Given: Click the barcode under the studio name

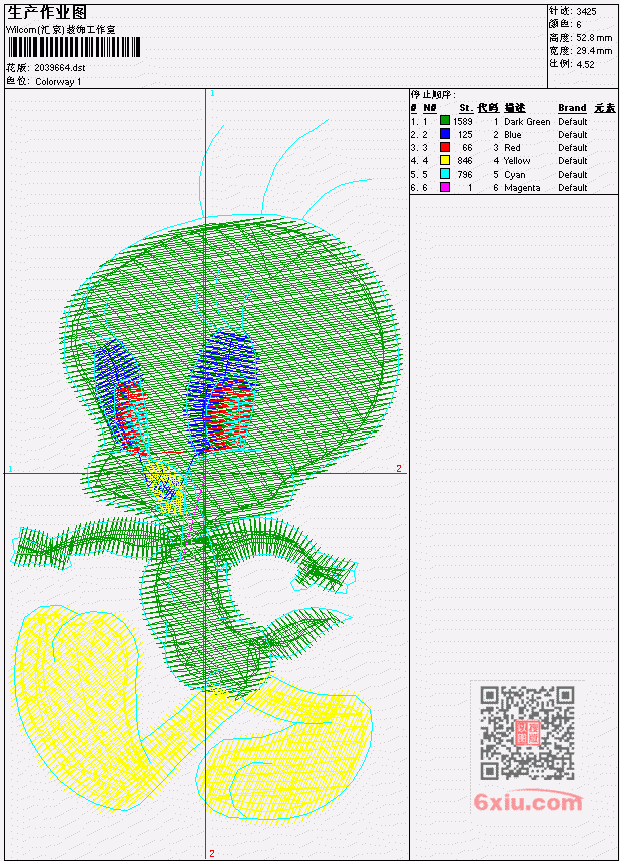Looking at the screenshot, I should 74,48.
